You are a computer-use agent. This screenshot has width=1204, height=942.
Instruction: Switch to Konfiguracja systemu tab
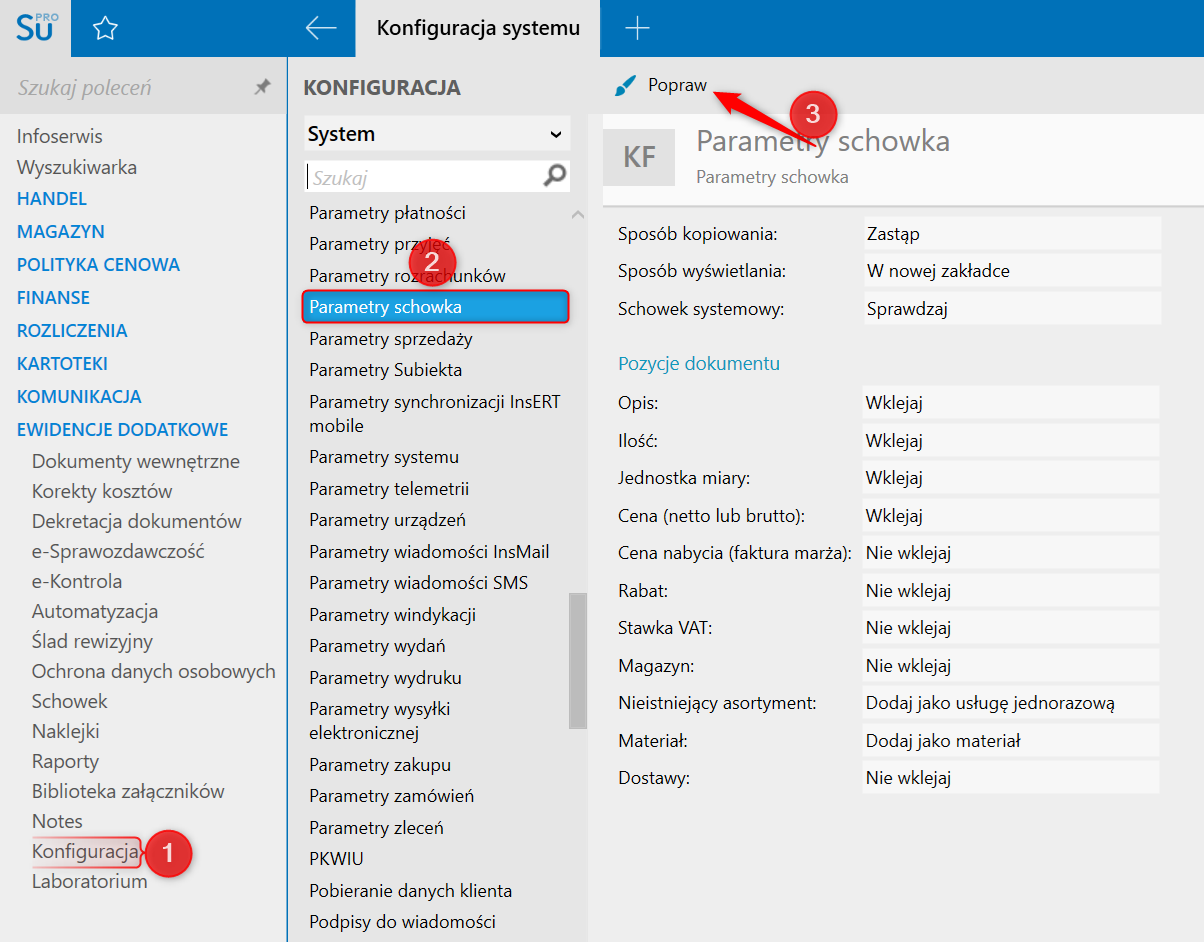[x=478, y=29]
